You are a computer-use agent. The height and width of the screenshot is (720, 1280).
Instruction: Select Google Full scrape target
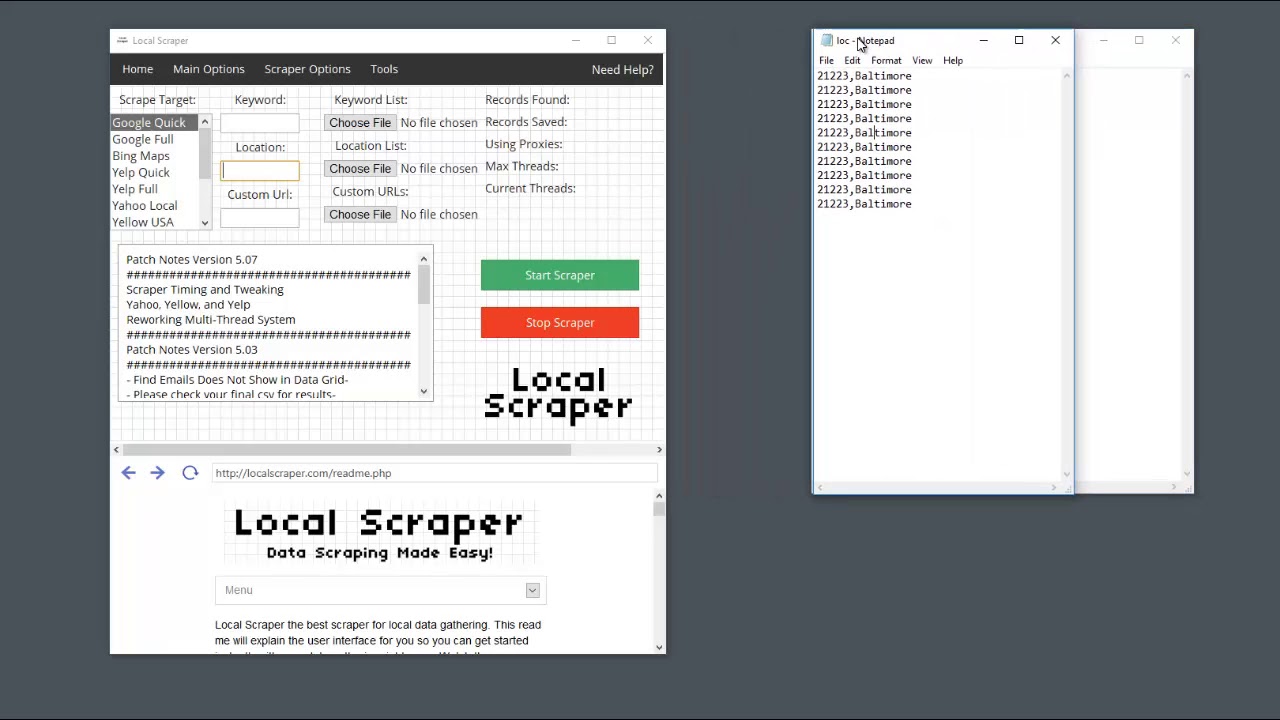click(154, 139)
